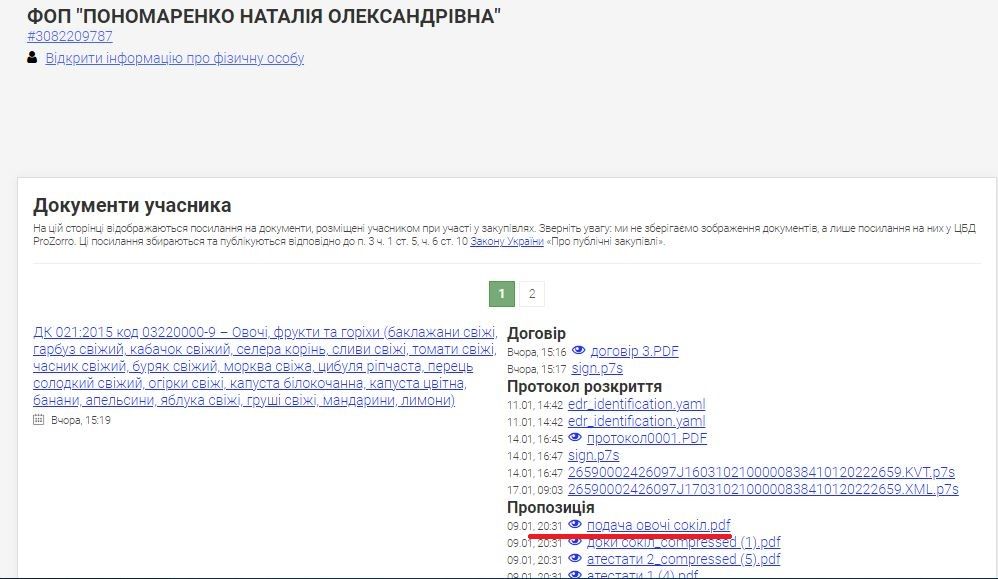Click the eye icon beside атестати 2_compressed (5).pdf
The image size is (998, 579).
(x=577, y=559)
